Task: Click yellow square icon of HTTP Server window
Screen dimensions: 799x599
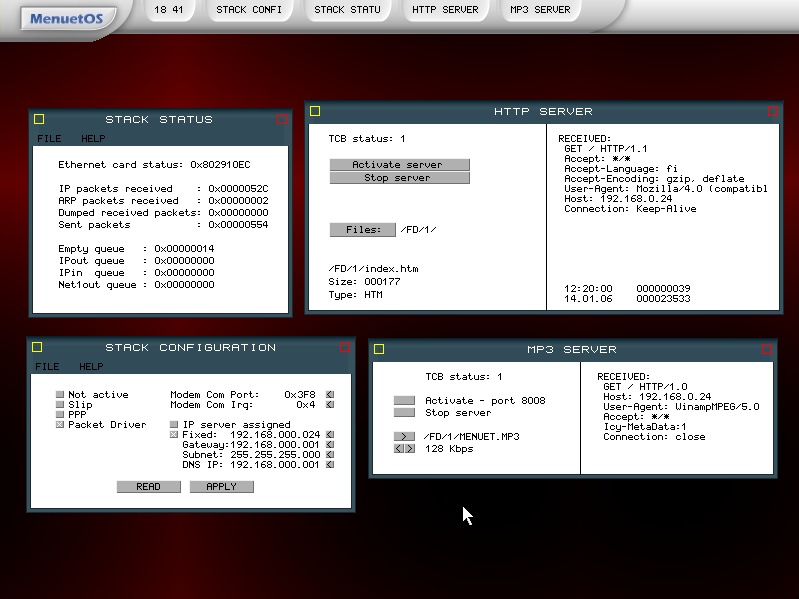Action: click(315, 111)
